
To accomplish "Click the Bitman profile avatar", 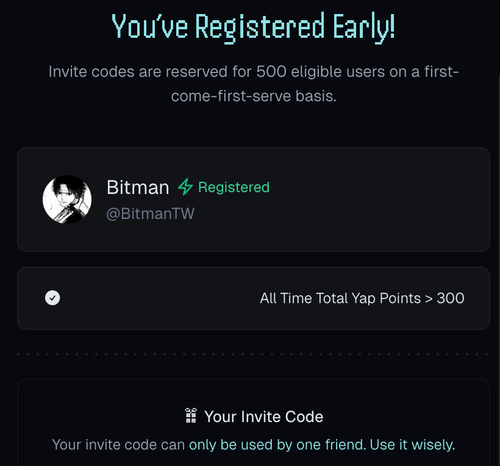I will pyautogui.click(x=67, y=199).
